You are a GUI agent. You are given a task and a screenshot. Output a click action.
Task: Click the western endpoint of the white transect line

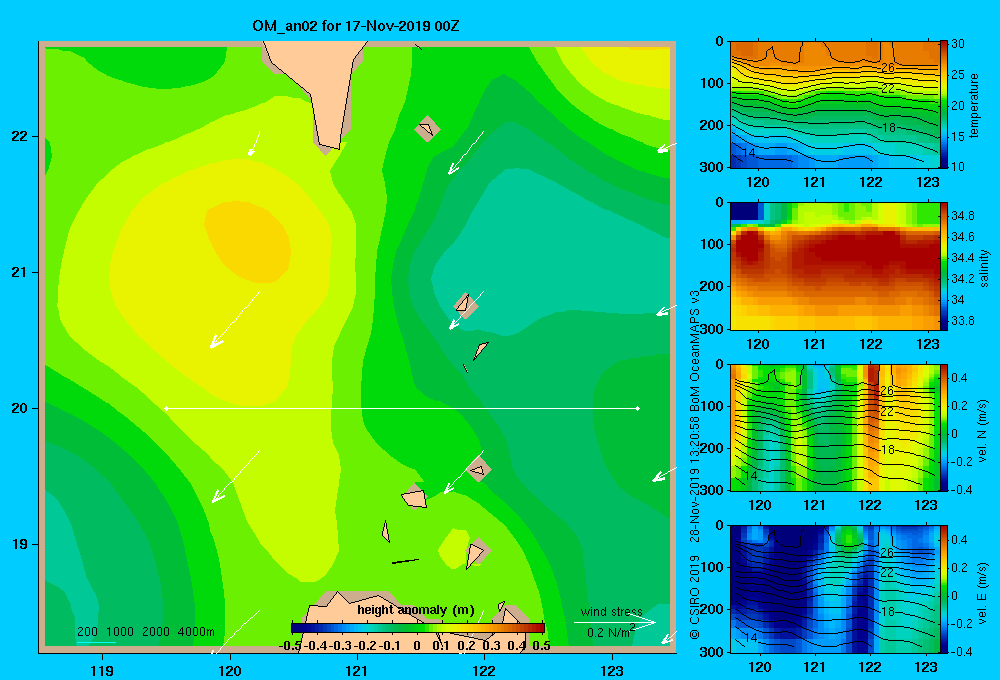pos(166,408)
